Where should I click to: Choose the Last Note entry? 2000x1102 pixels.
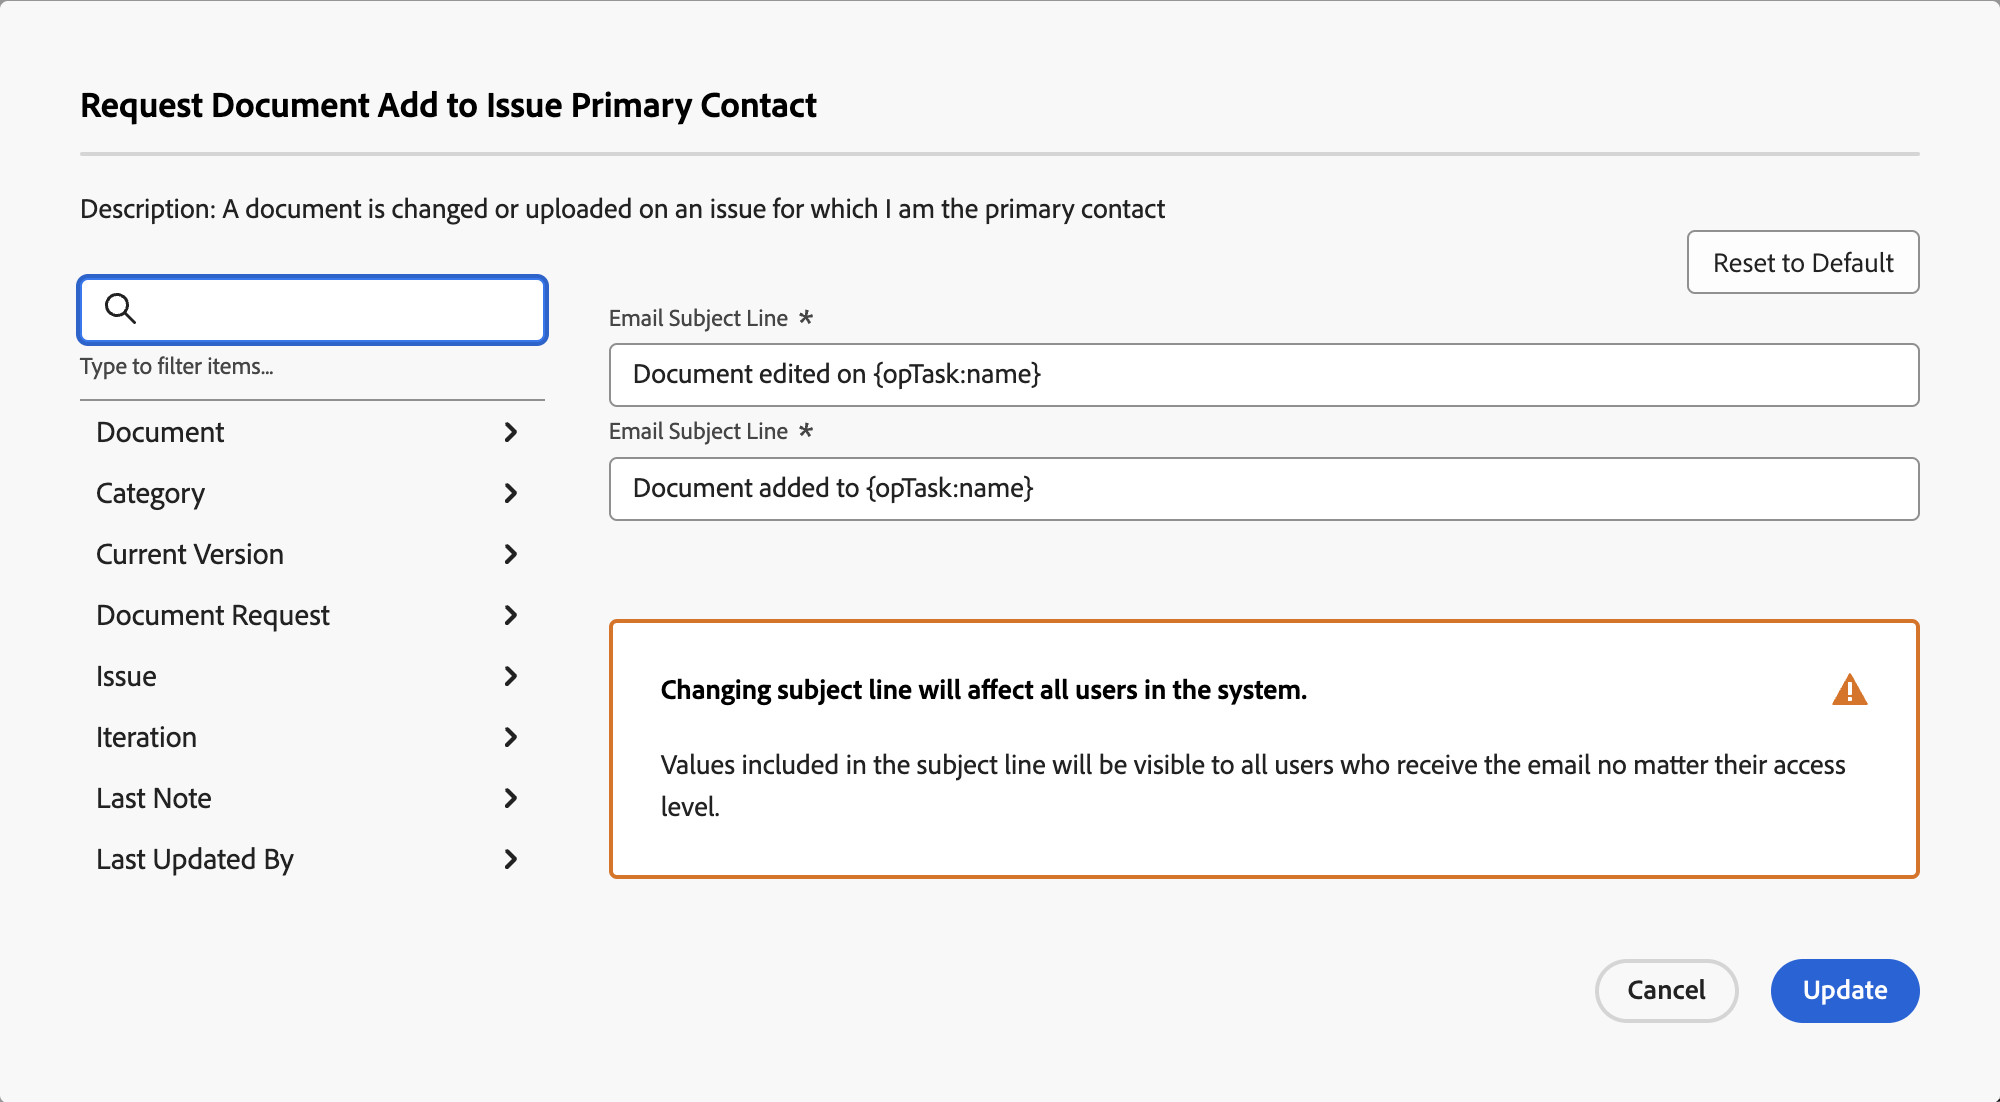pyautogui.click(x=154, y=798)
